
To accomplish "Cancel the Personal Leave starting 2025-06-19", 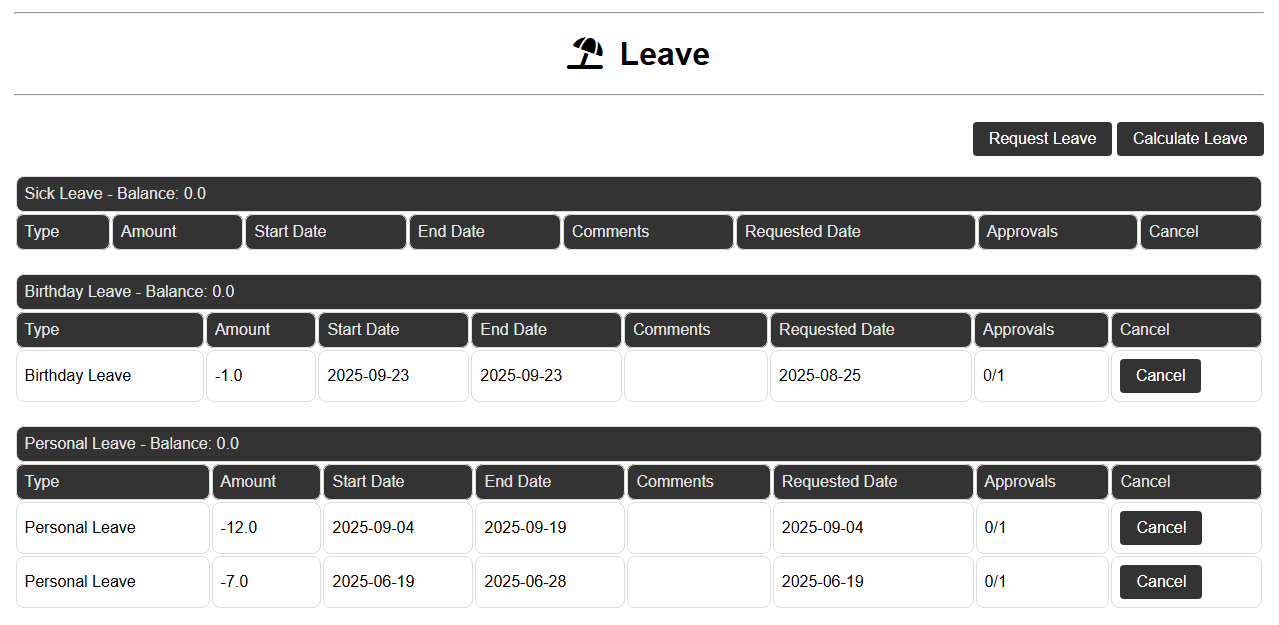I will coord(1160,581).
